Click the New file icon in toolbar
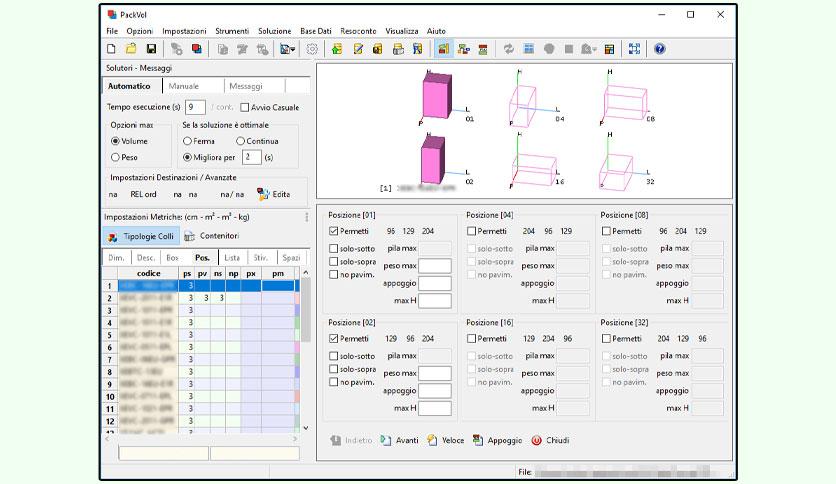Screen dimensions: 836x484 coord(111,49)
